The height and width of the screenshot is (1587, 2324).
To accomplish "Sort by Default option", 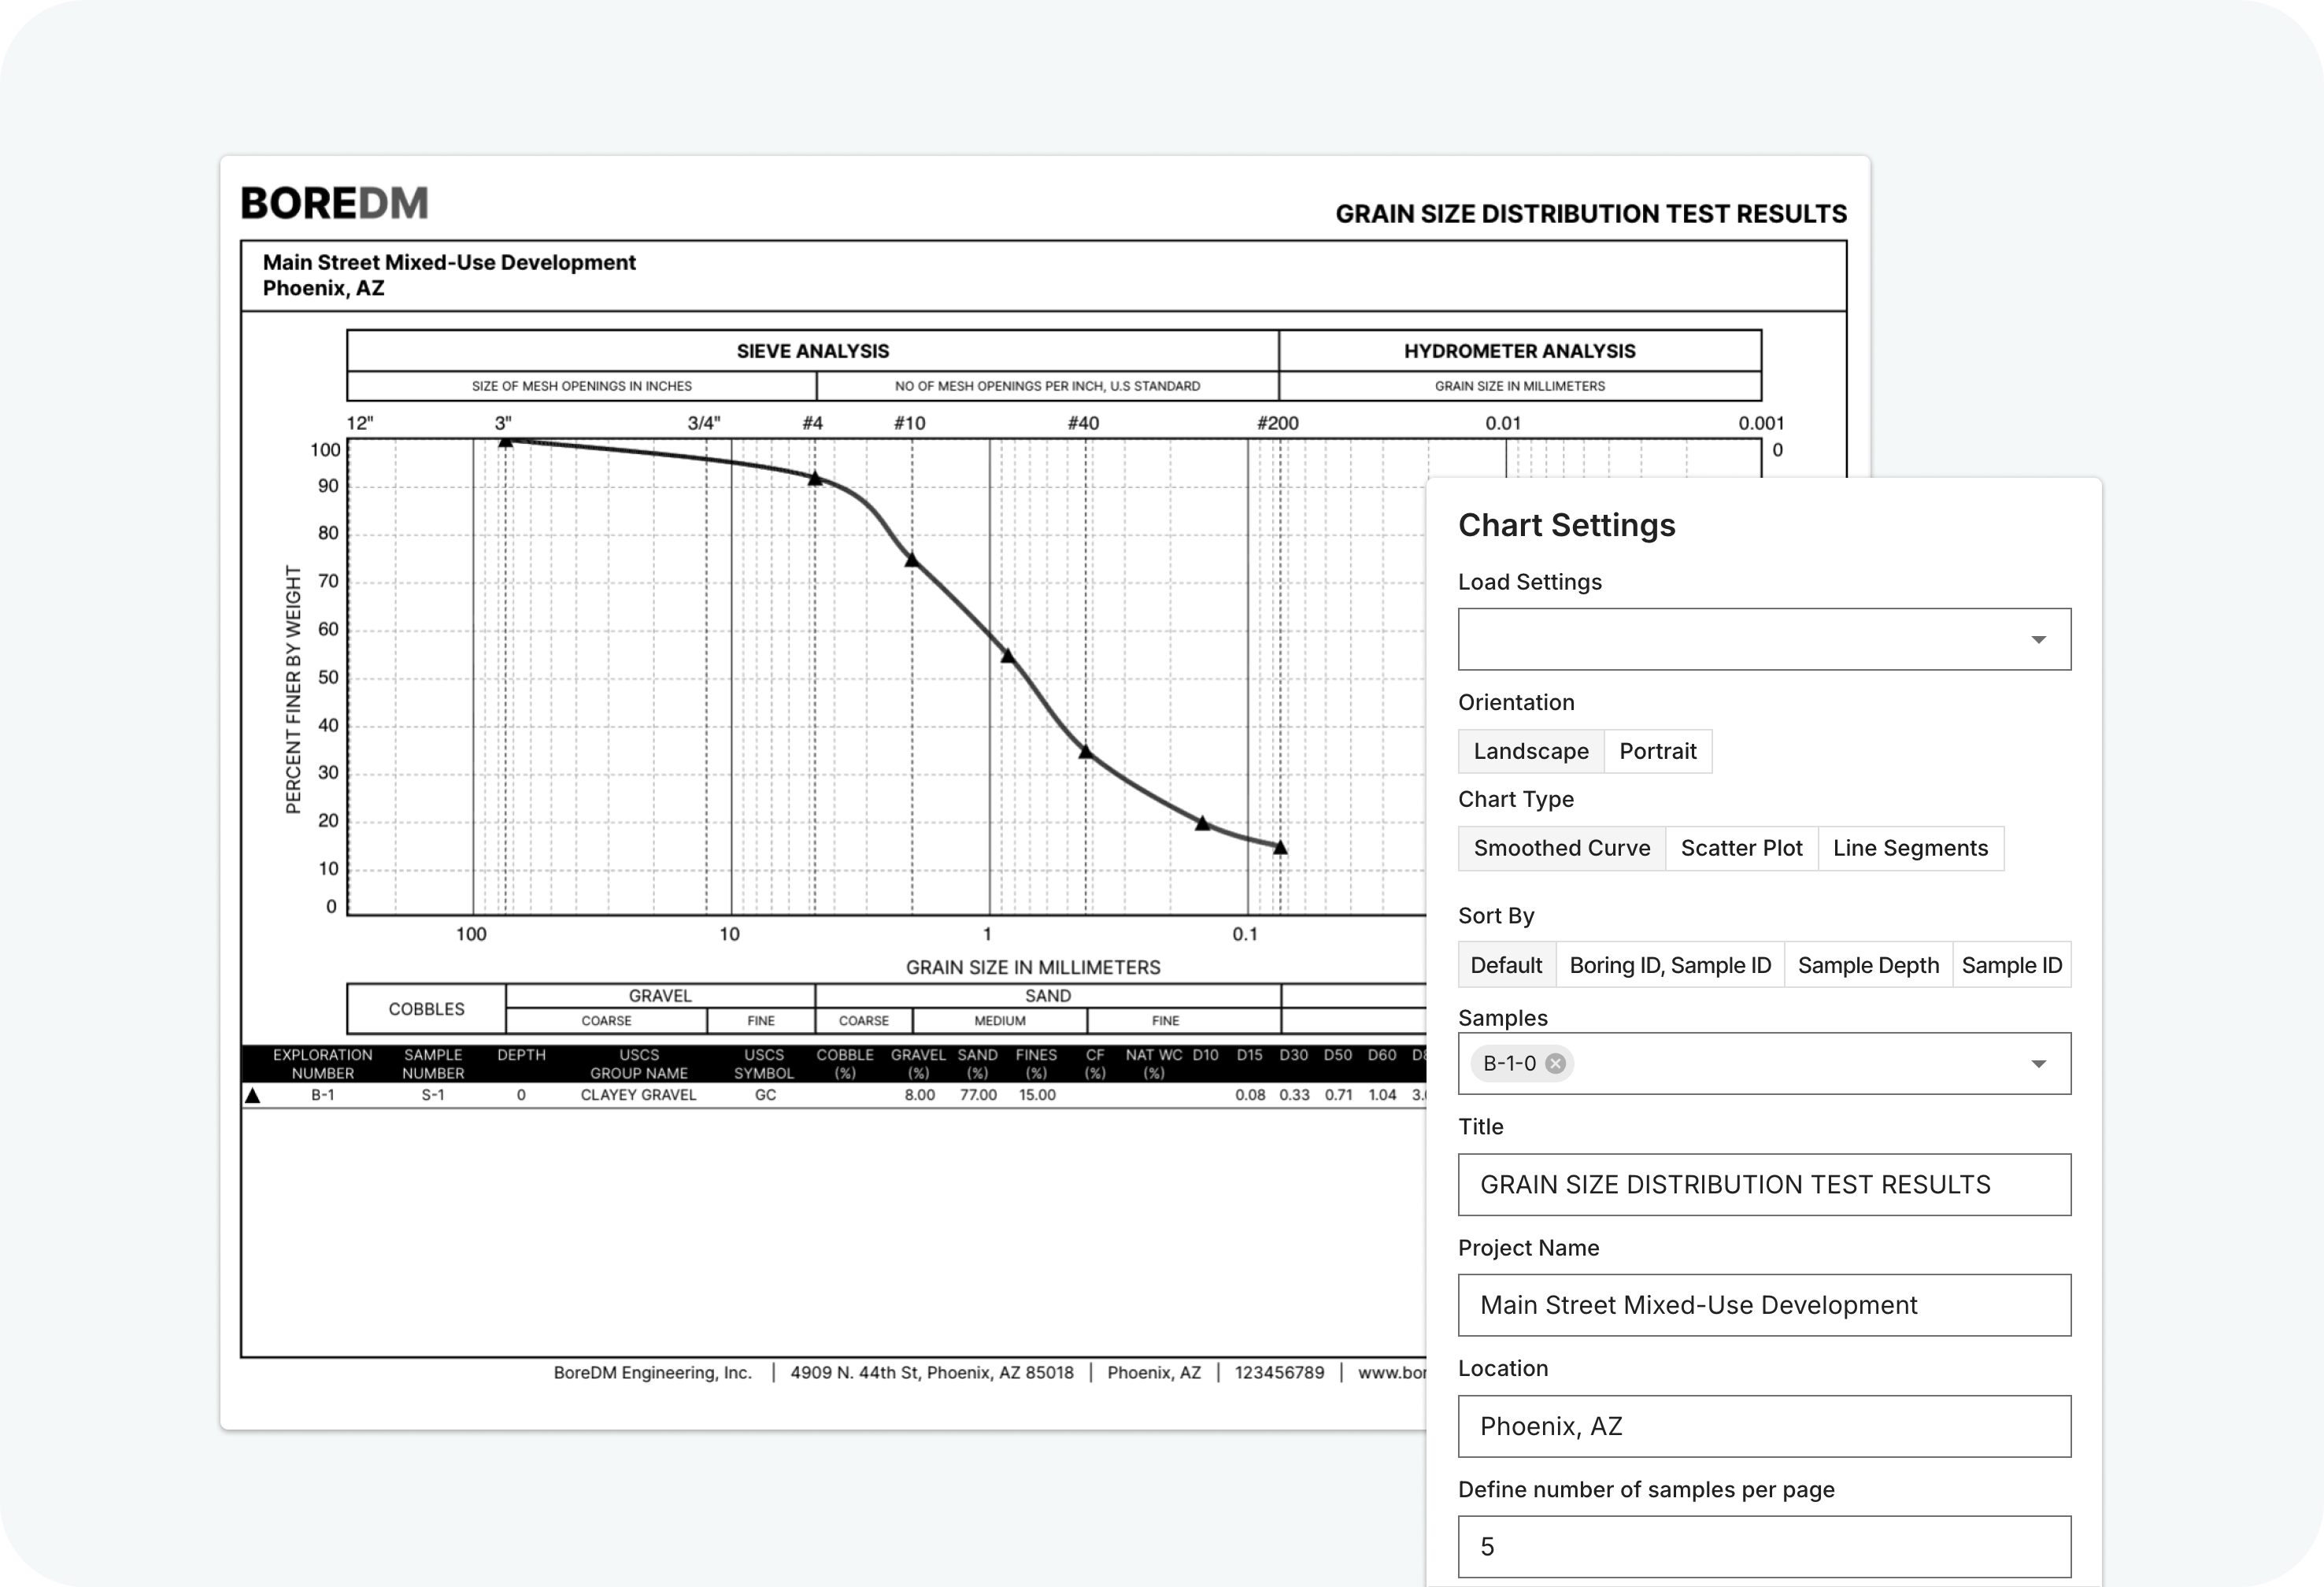I will (x=1506, y=965).
